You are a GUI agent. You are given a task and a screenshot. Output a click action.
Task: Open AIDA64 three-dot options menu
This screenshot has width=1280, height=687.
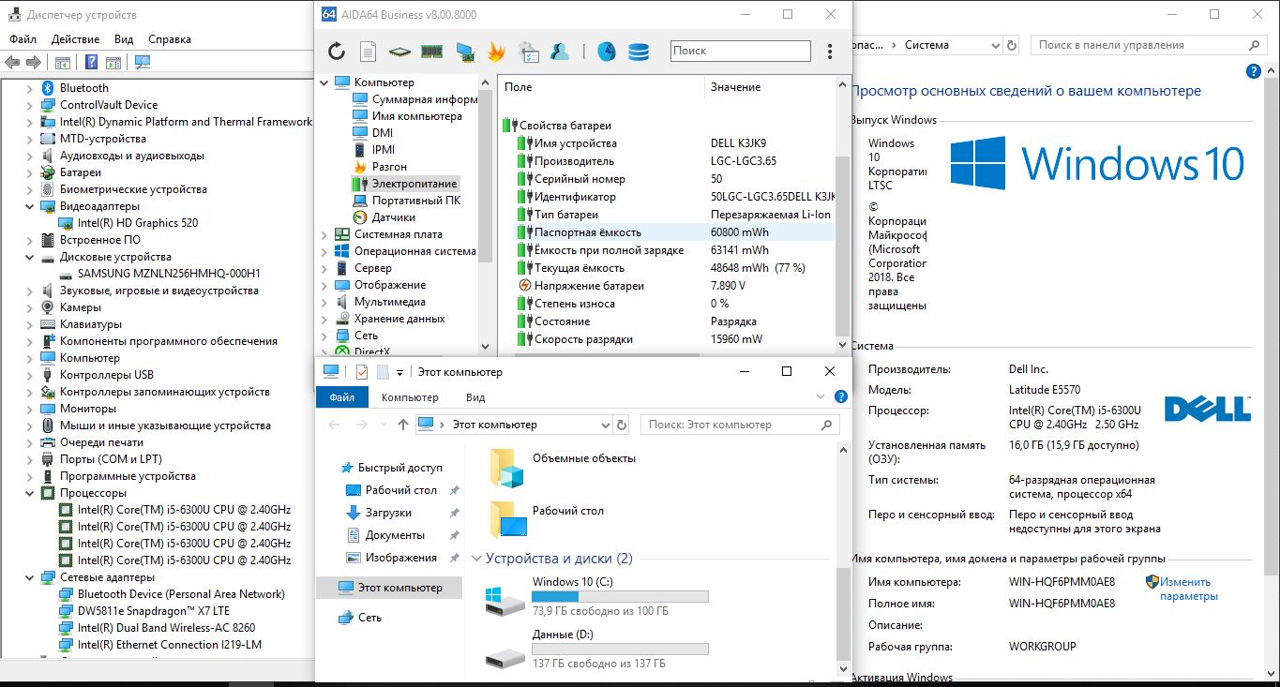click(x=830, y=51)
